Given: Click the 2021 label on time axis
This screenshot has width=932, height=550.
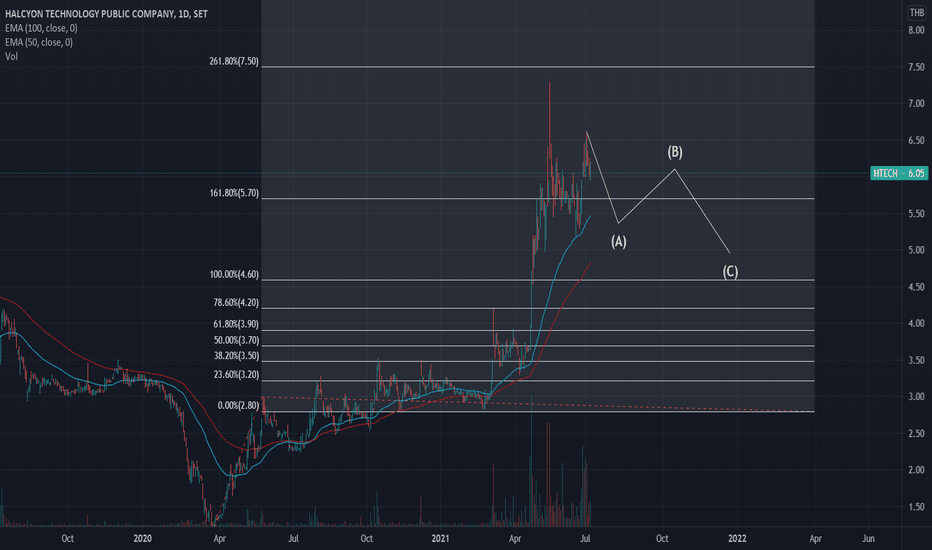Looking at the screenshot, I should pyautogui.click(x=440, y=538).
